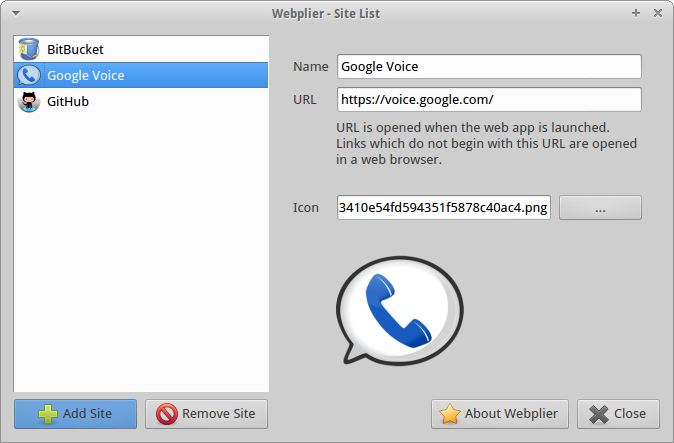Viewport: 674px width, 443px height.
Task: Click the gray X icon on Close button
Action: (599, 414)
